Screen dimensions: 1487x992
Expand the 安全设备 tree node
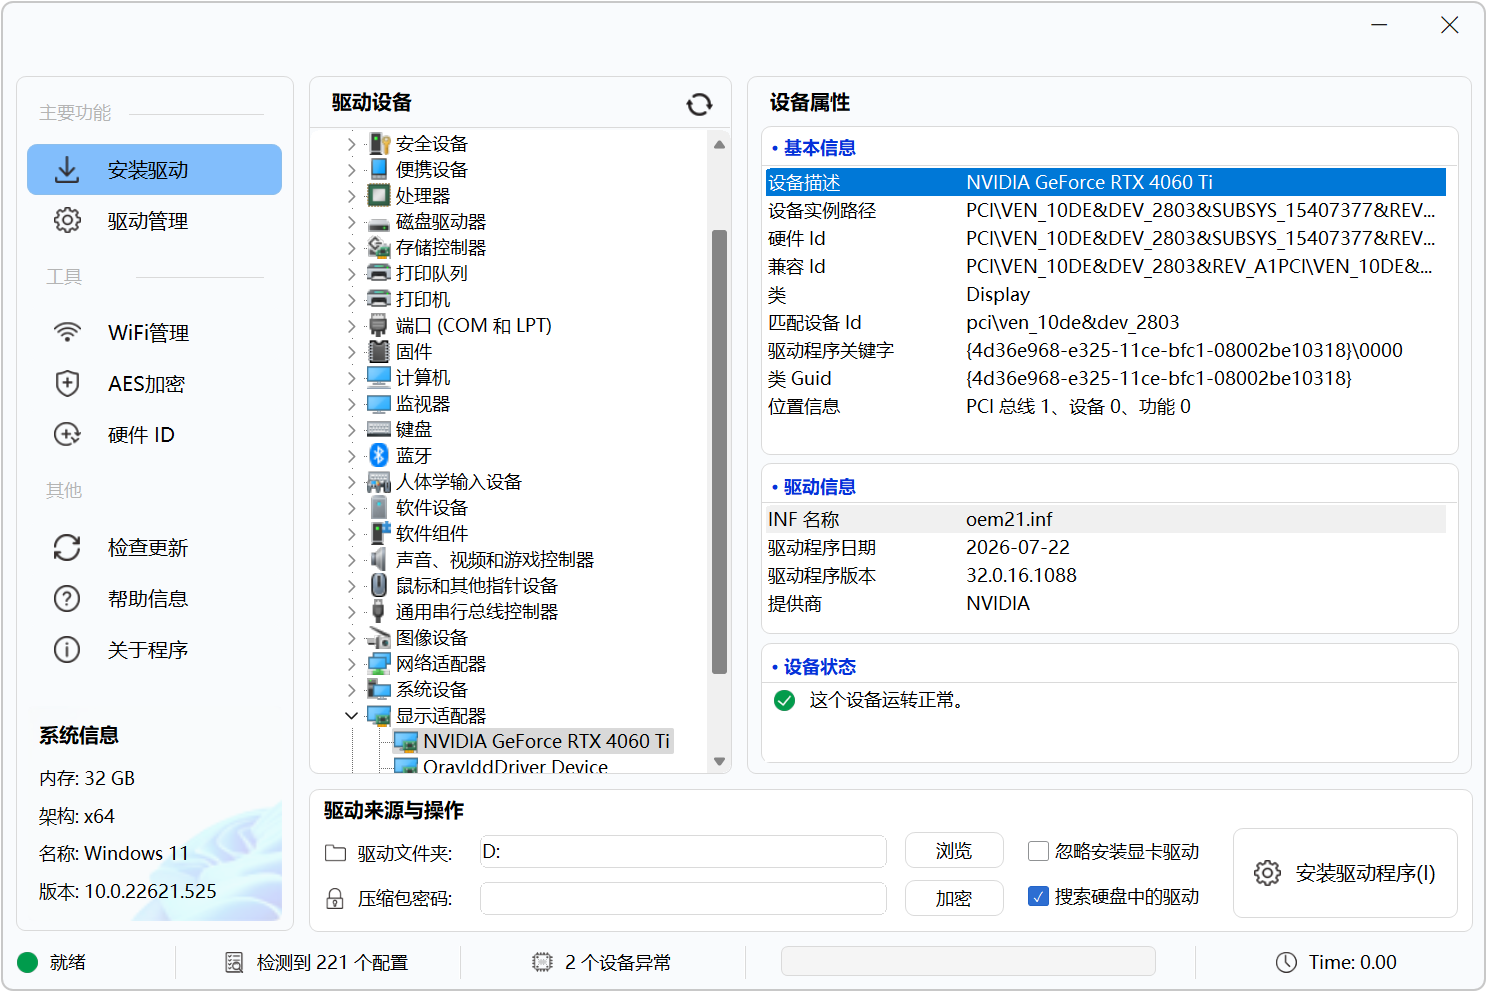click(351, 144)
